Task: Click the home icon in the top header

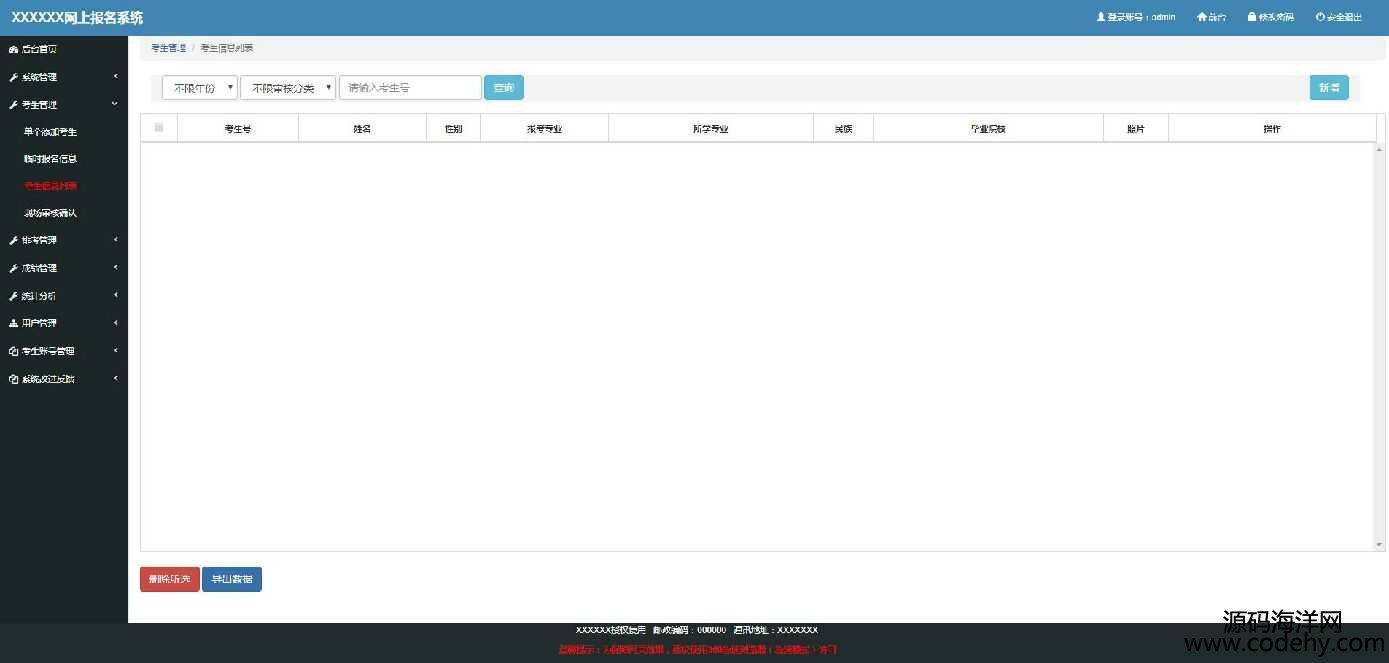Action: pyautogui.click(x=1201, y=17)
